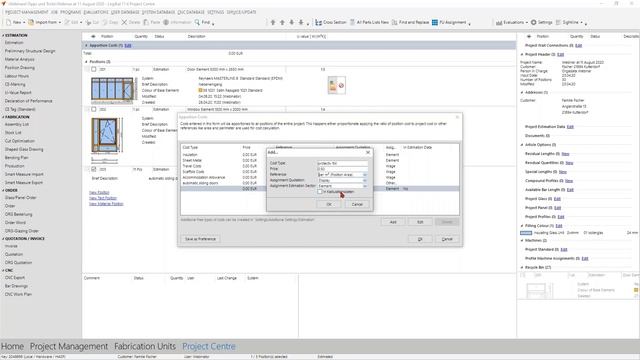
Task: Open the User Database menu
Action: pos(125,12)
